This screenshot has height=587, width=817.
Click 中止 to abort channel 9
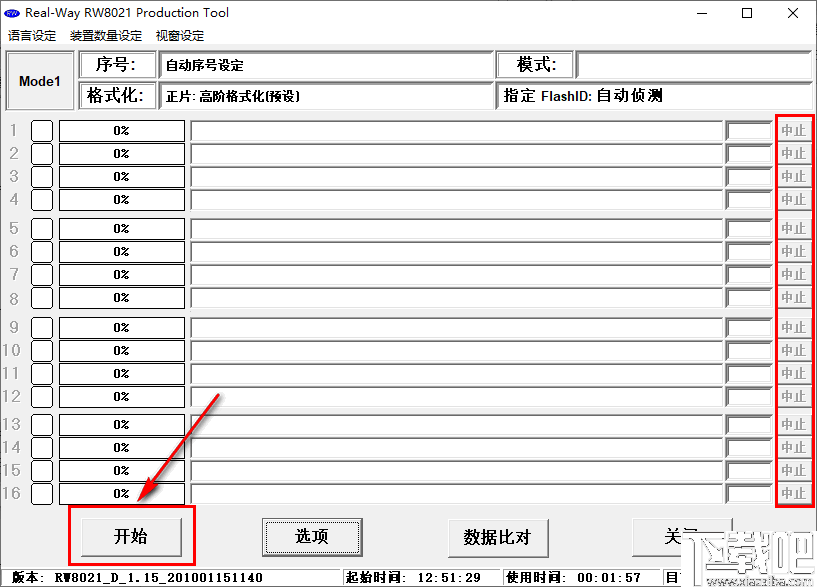tap(793, 327)
